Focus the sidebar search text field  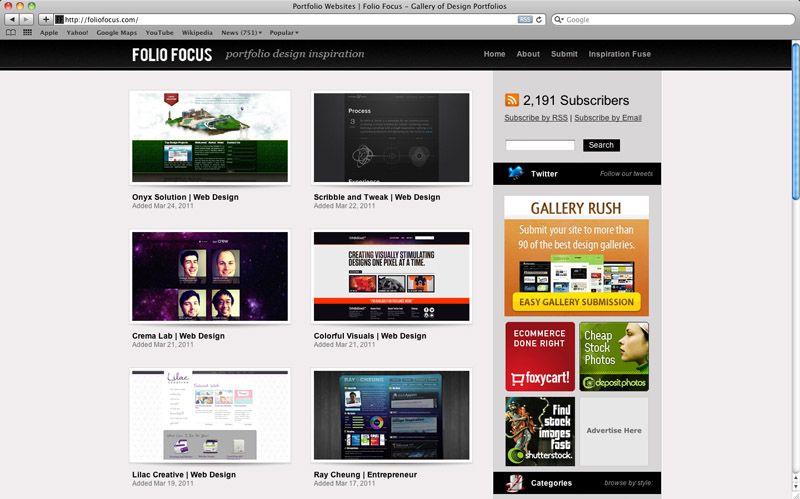pos(540,145)
